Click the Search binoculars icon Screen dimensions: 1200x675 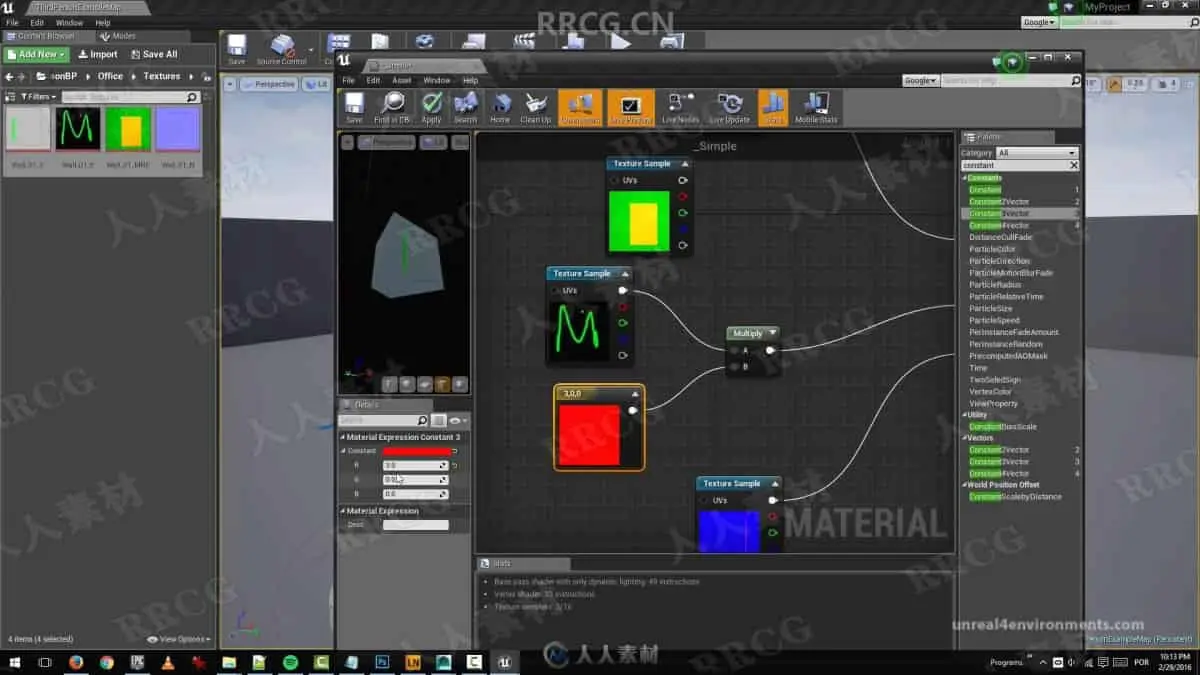point(466,108)
